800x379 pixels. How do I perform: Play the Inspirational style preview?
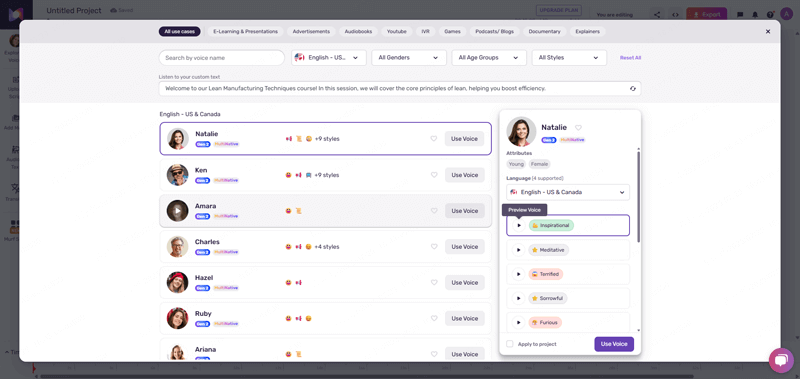click(519, 225)
